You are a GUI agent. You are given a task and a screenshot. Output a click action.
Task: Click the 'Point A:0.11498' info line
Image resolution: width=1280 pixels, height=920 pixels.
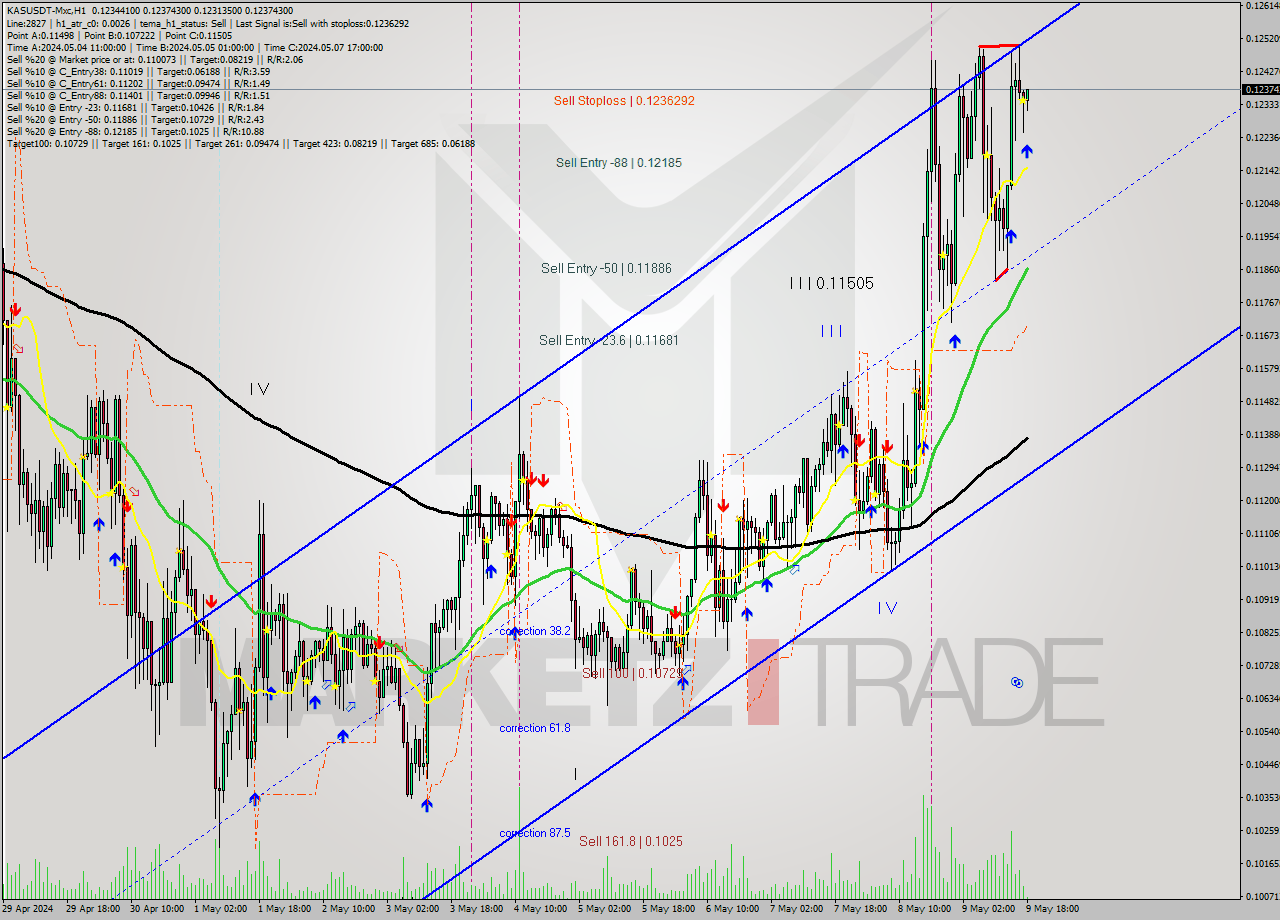coord(119,35)
